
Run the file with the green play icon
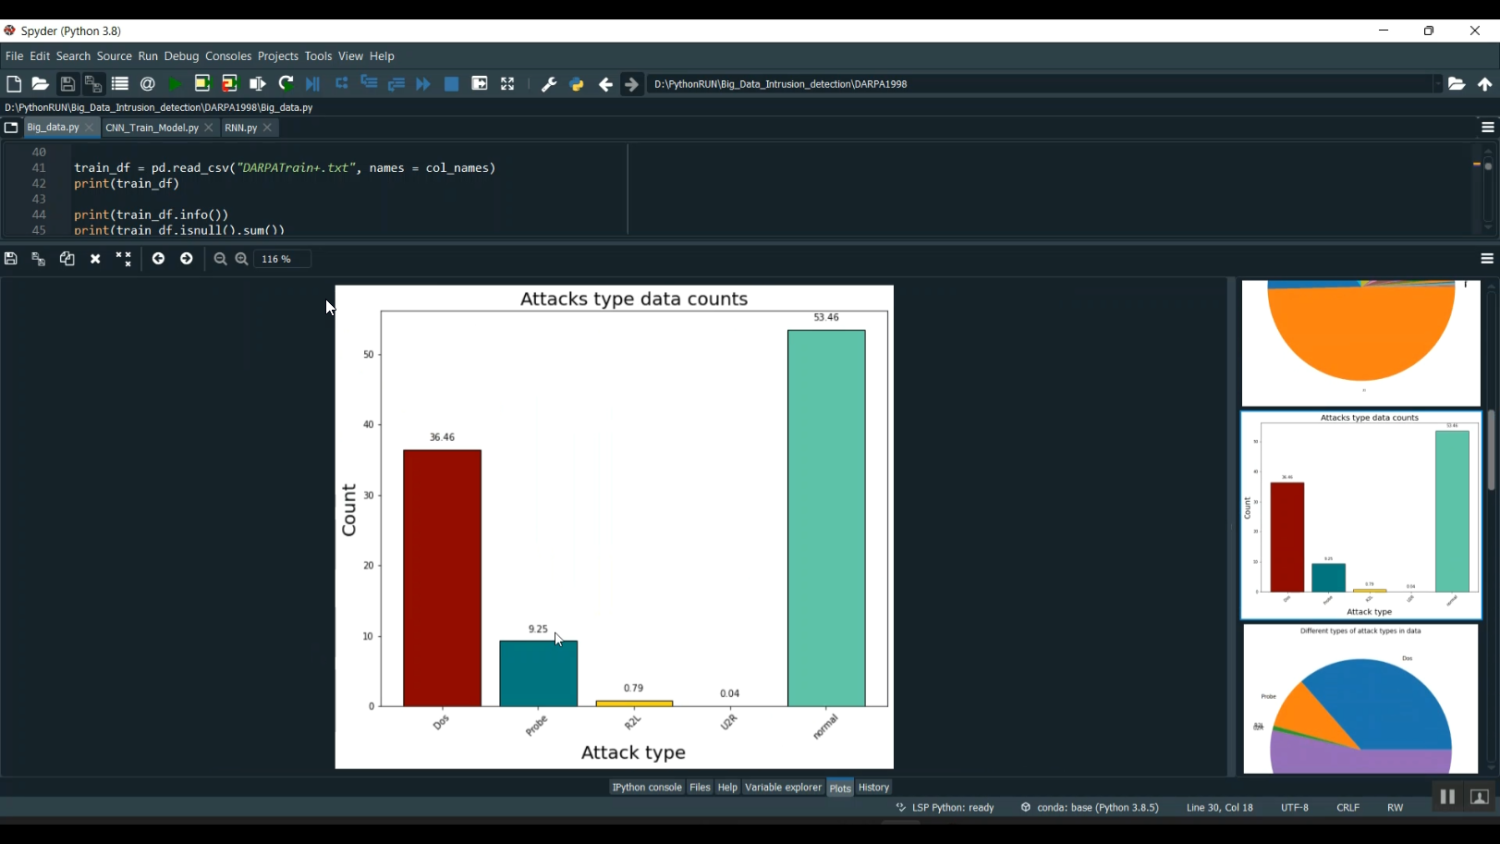175,85
